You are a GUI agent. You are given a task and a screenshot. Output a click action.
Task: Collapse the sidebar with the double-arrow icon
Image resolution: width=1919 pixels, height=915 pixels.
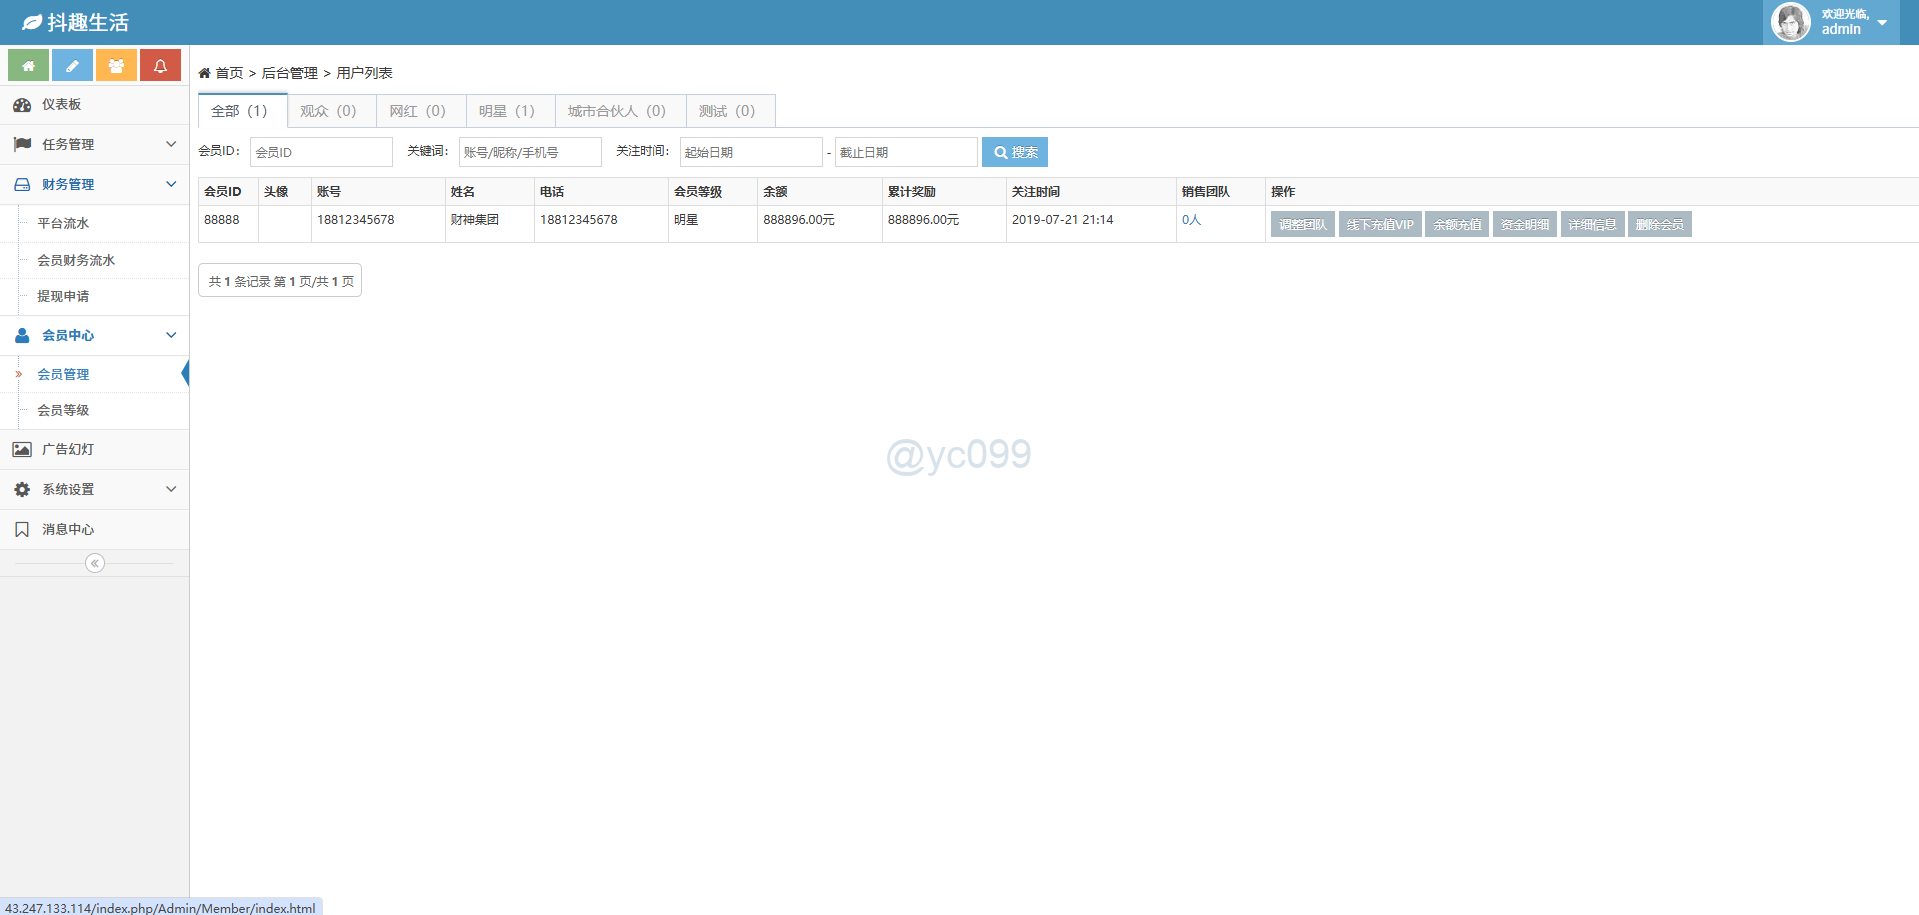[95, 564]
